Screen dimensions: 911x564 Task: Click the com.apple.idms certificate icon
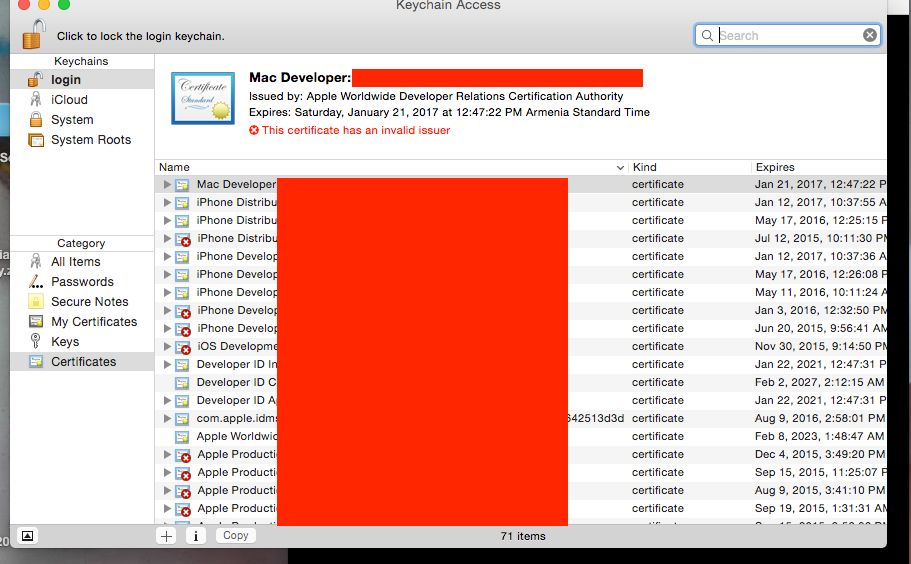pos(182,419)
